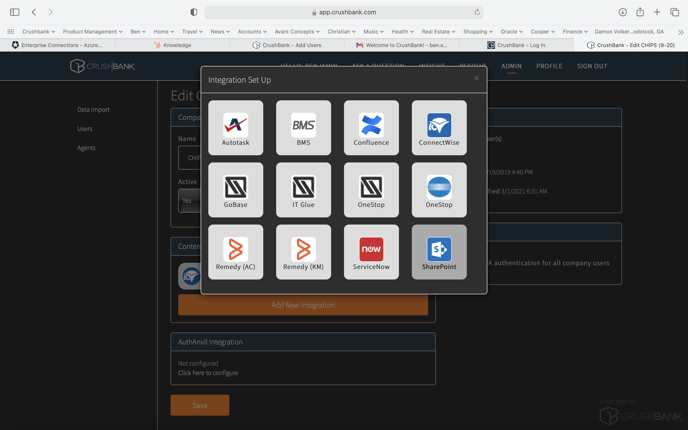Go forward with Safari forward arrow
The image size is (688, 430).
coord(50,12)
